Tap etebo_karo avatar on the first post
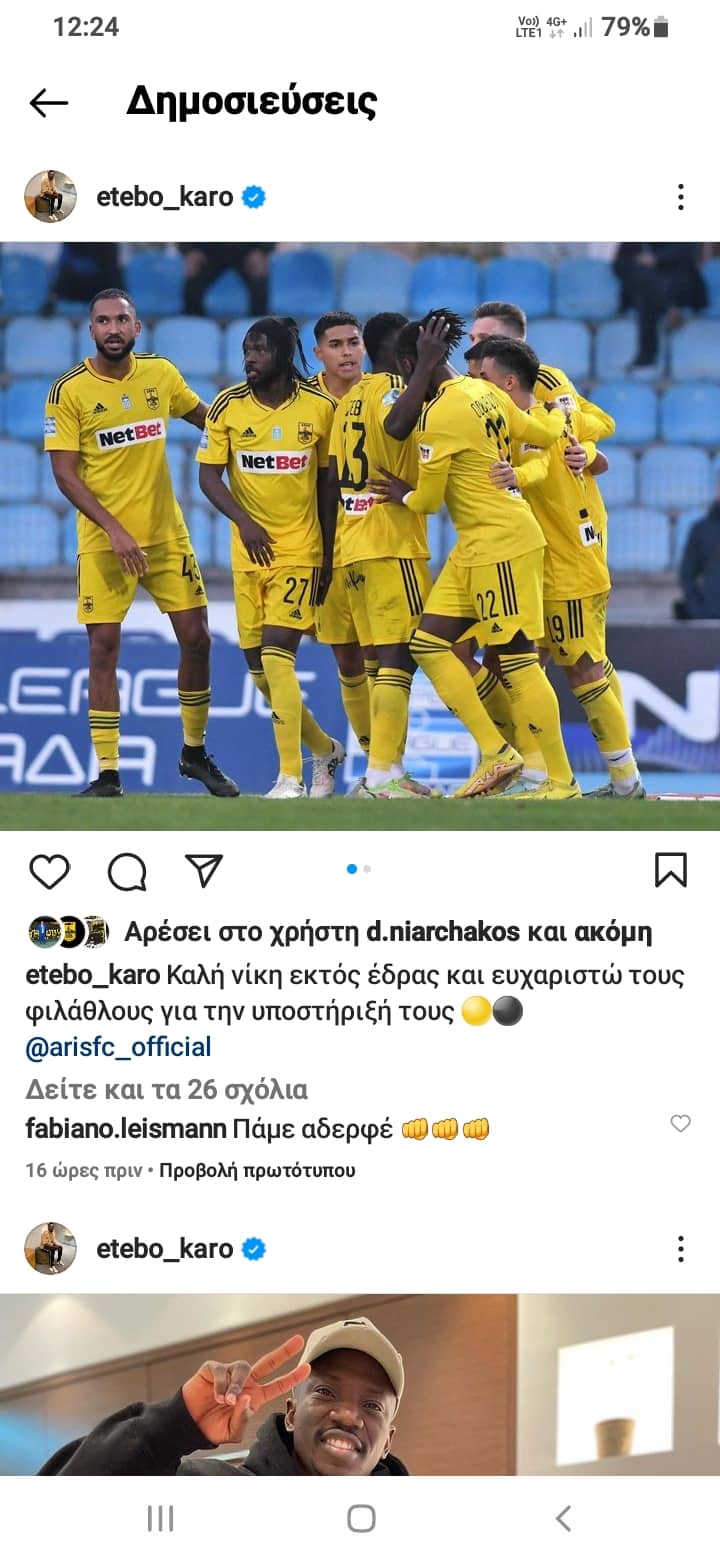Screen dimensions: 720x1560 tap(50, 196)
